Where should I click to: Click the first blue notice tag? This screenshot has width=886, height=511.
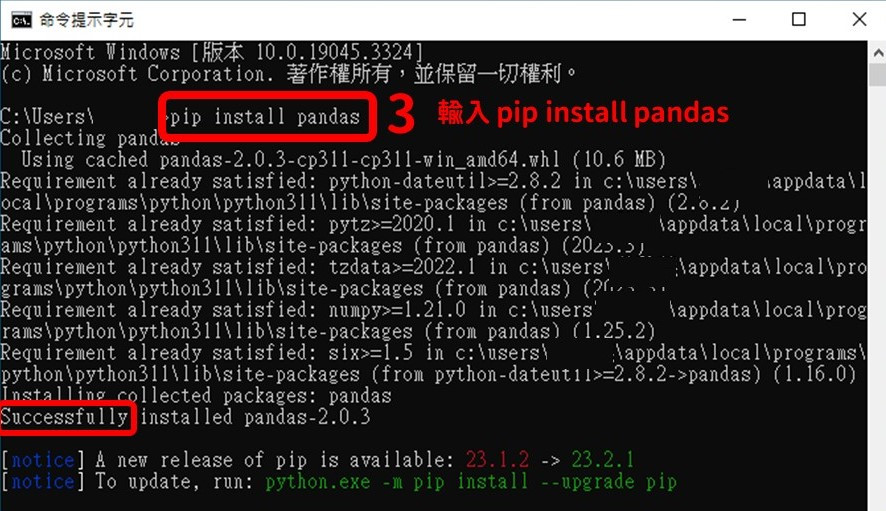(x=43, y=460)
